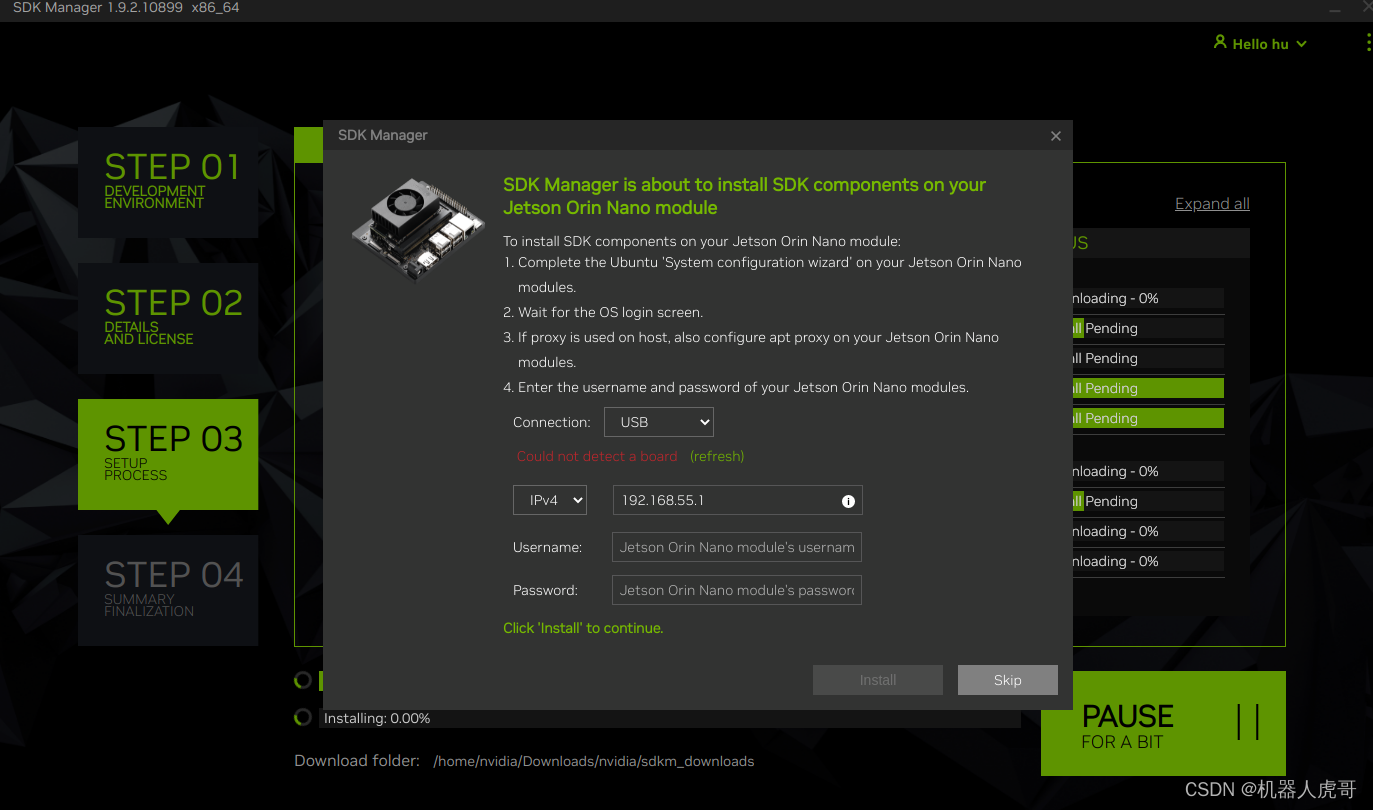The image size is (1373, 810).
Task: Go to STEP 01 Development Environment
Action: coord(167,181)
